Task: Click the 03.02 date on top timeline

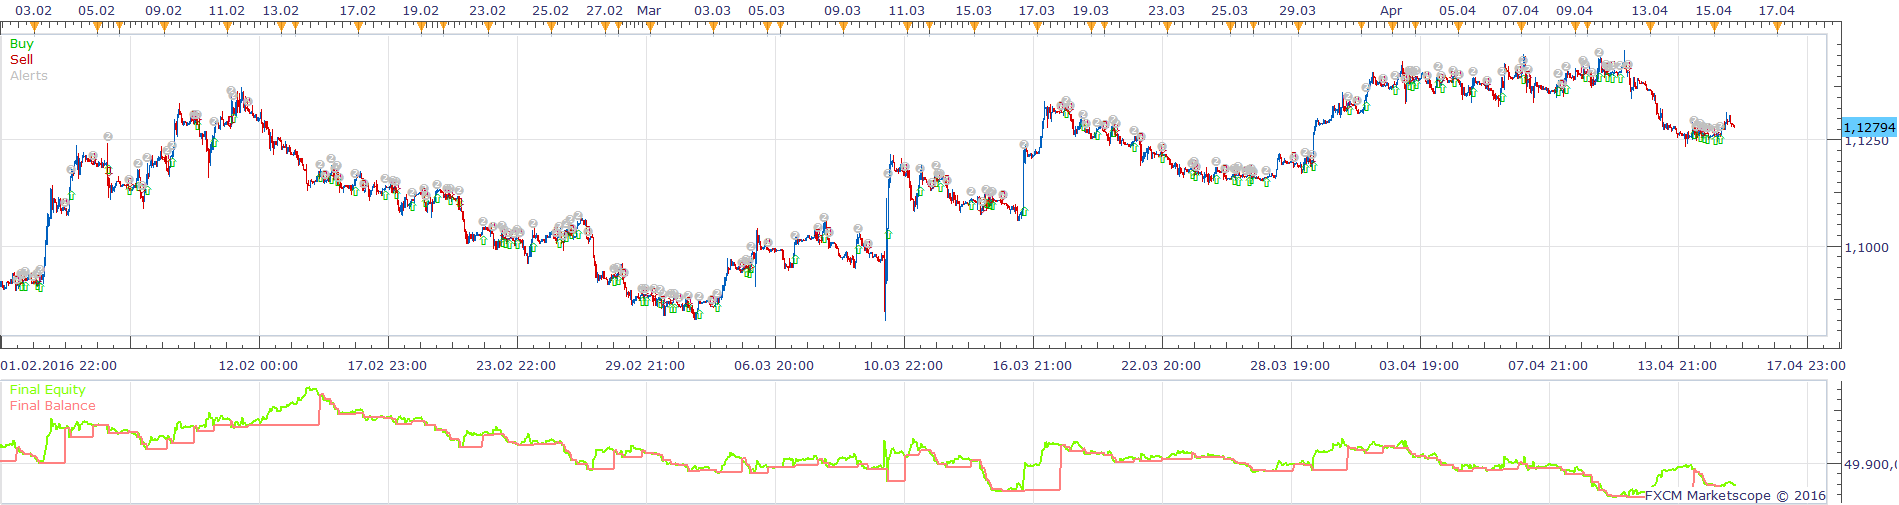Action: [x=33, y=10]
